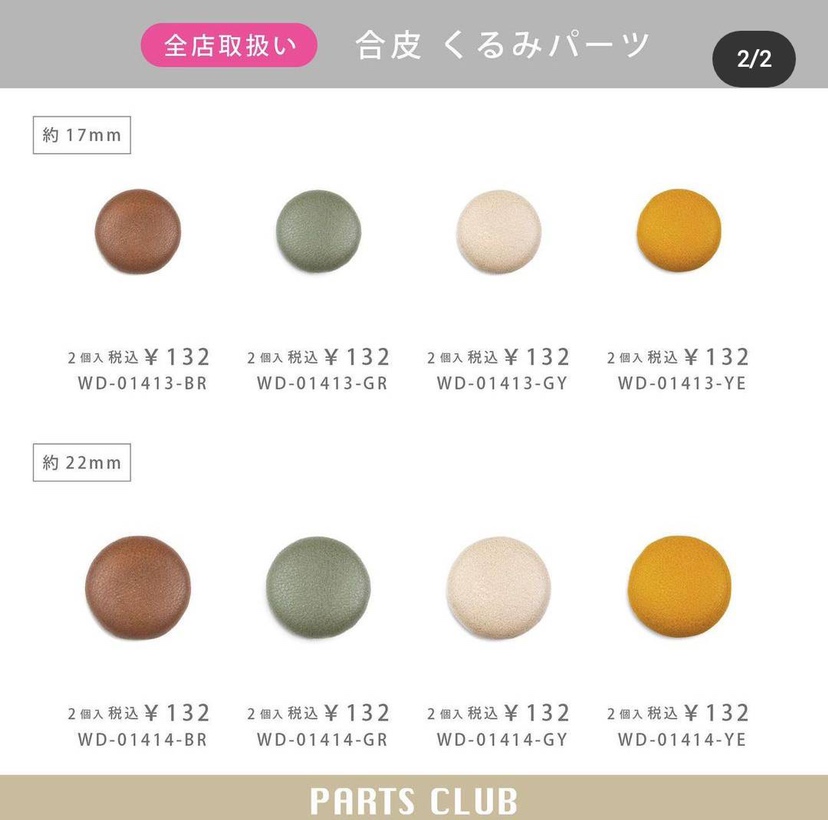The width and height of the screenshot is (828, 820).
Task: Click the ¥132 price under WD-01413-GR
Action: (x=357, y=357)
